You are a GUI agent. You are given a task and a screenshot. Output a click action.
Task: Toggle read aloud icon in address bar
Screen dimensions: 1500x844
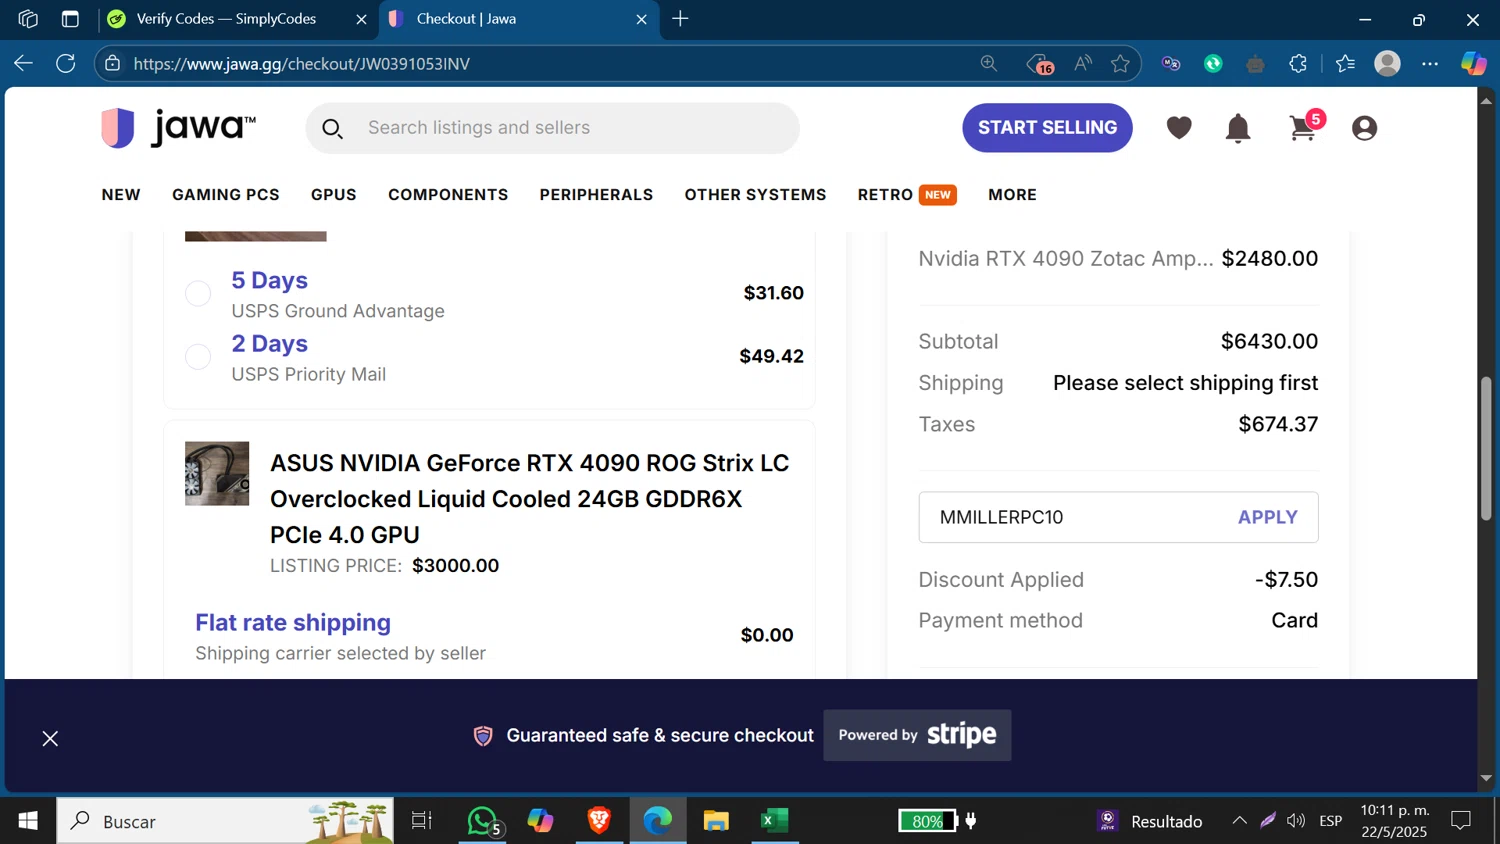tap(1083, 63)
